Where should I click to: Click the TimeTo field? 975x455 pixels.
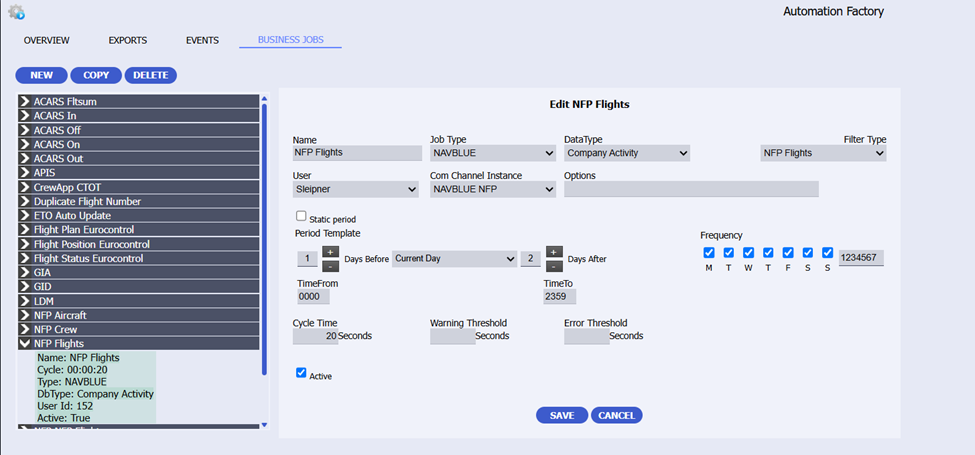point(560,297)
